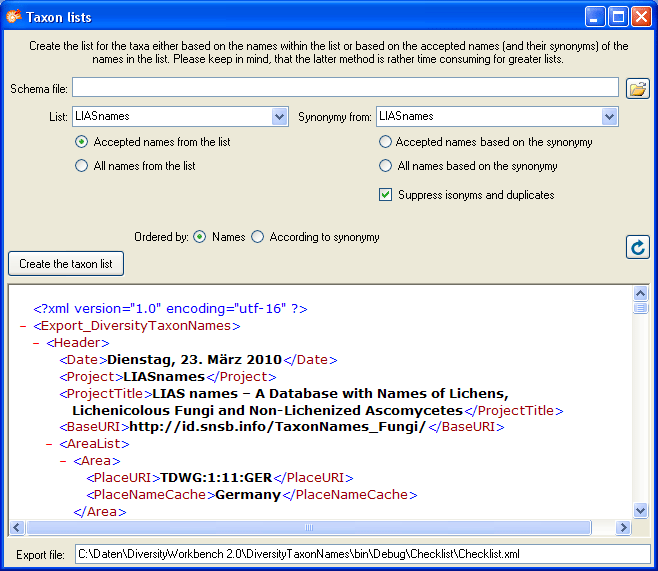This screenshot has width=658, height=571.
Task: Collapse the Header XML node
Action: [36, 343]
